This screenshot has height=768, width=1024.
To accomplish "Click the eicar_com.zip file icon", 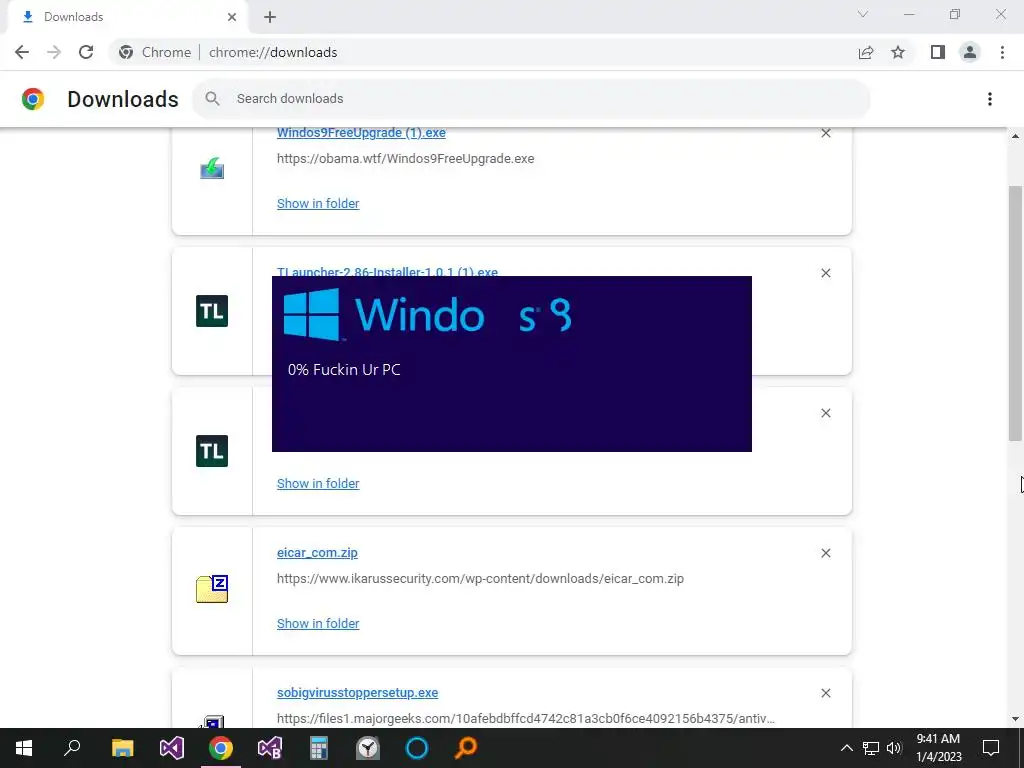I will [x=212, y=588].
